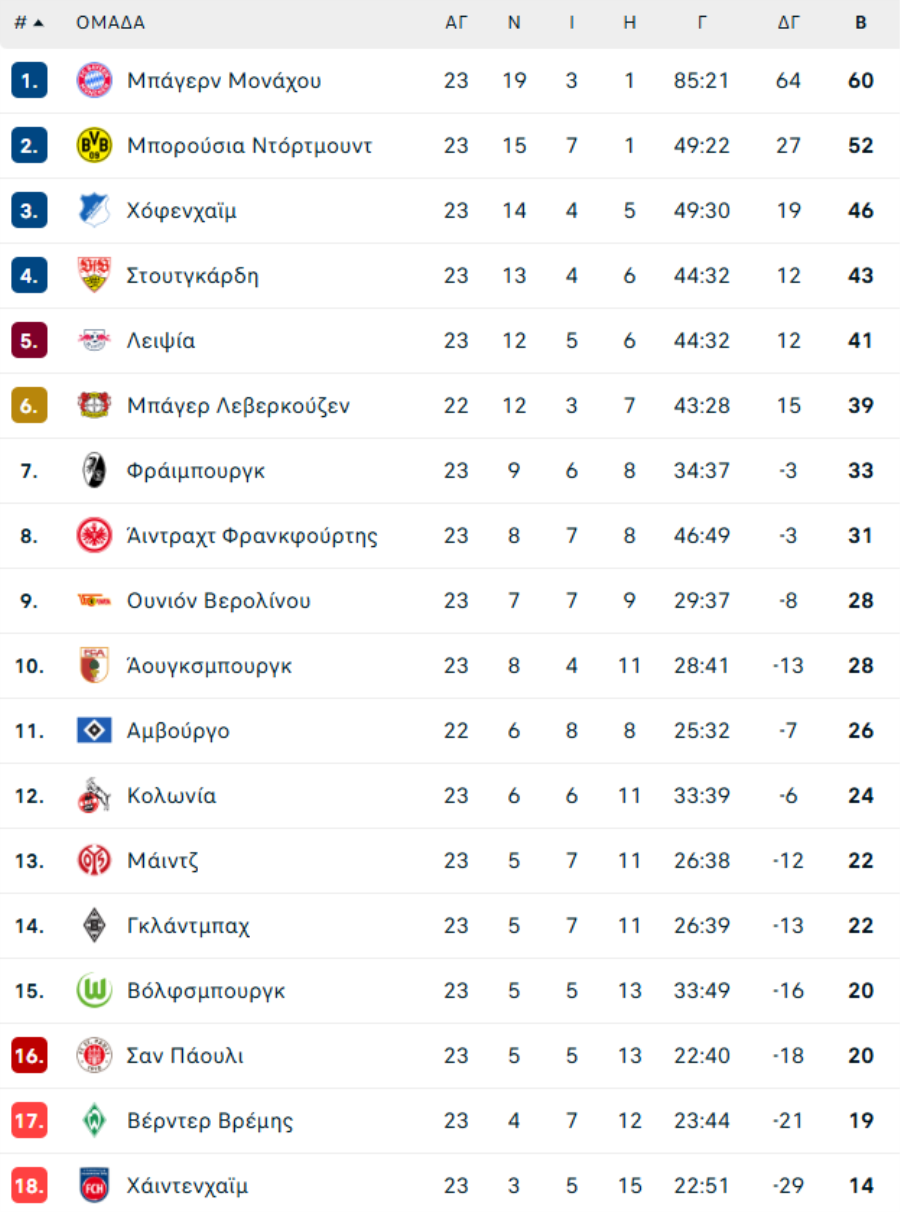Click the Stuttgart club badge
The height and width of the screenshot is (1212, 900).
(94, 276)
